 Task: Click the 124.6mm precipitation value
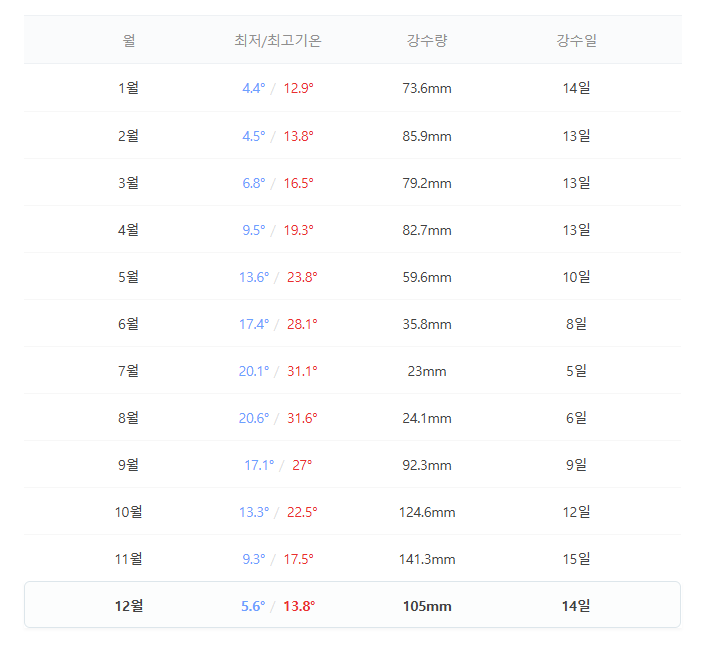point(427,512)
